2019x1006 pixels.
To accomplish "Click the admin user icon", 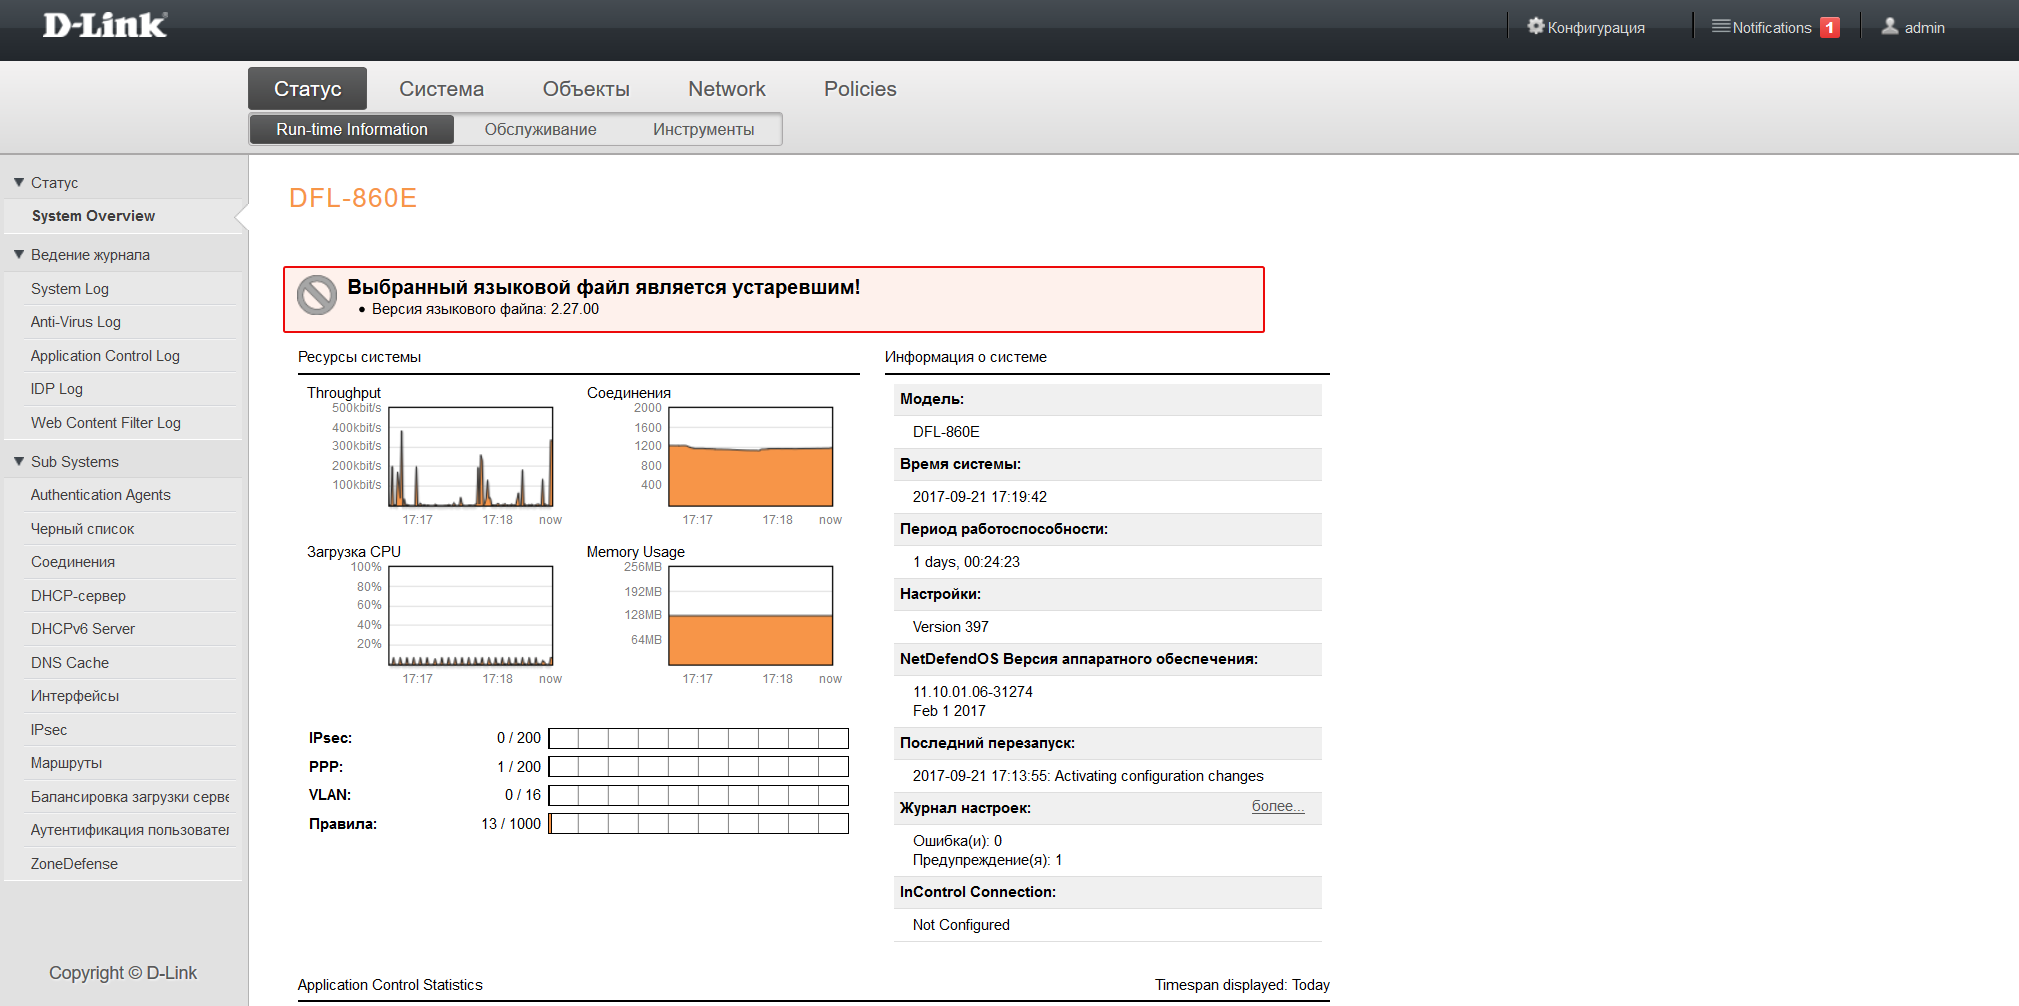I will (1889, 27).
